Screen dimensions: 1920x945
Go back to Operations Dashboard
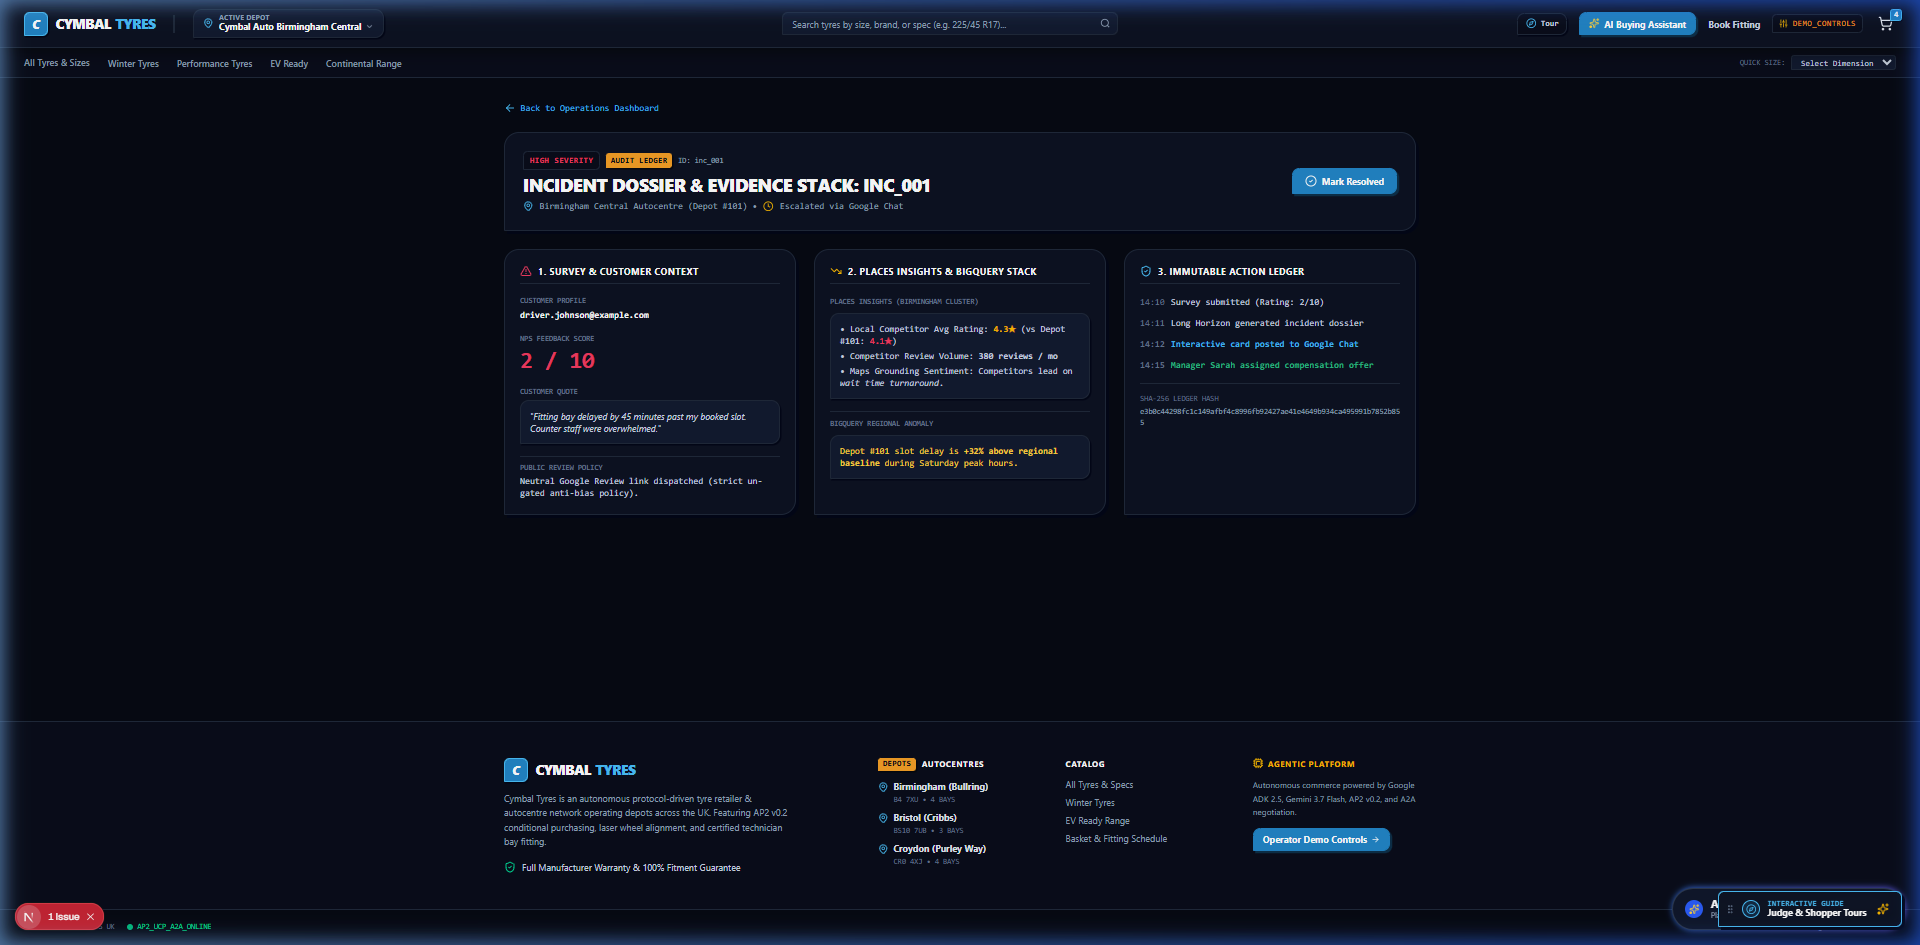(582, 108)
